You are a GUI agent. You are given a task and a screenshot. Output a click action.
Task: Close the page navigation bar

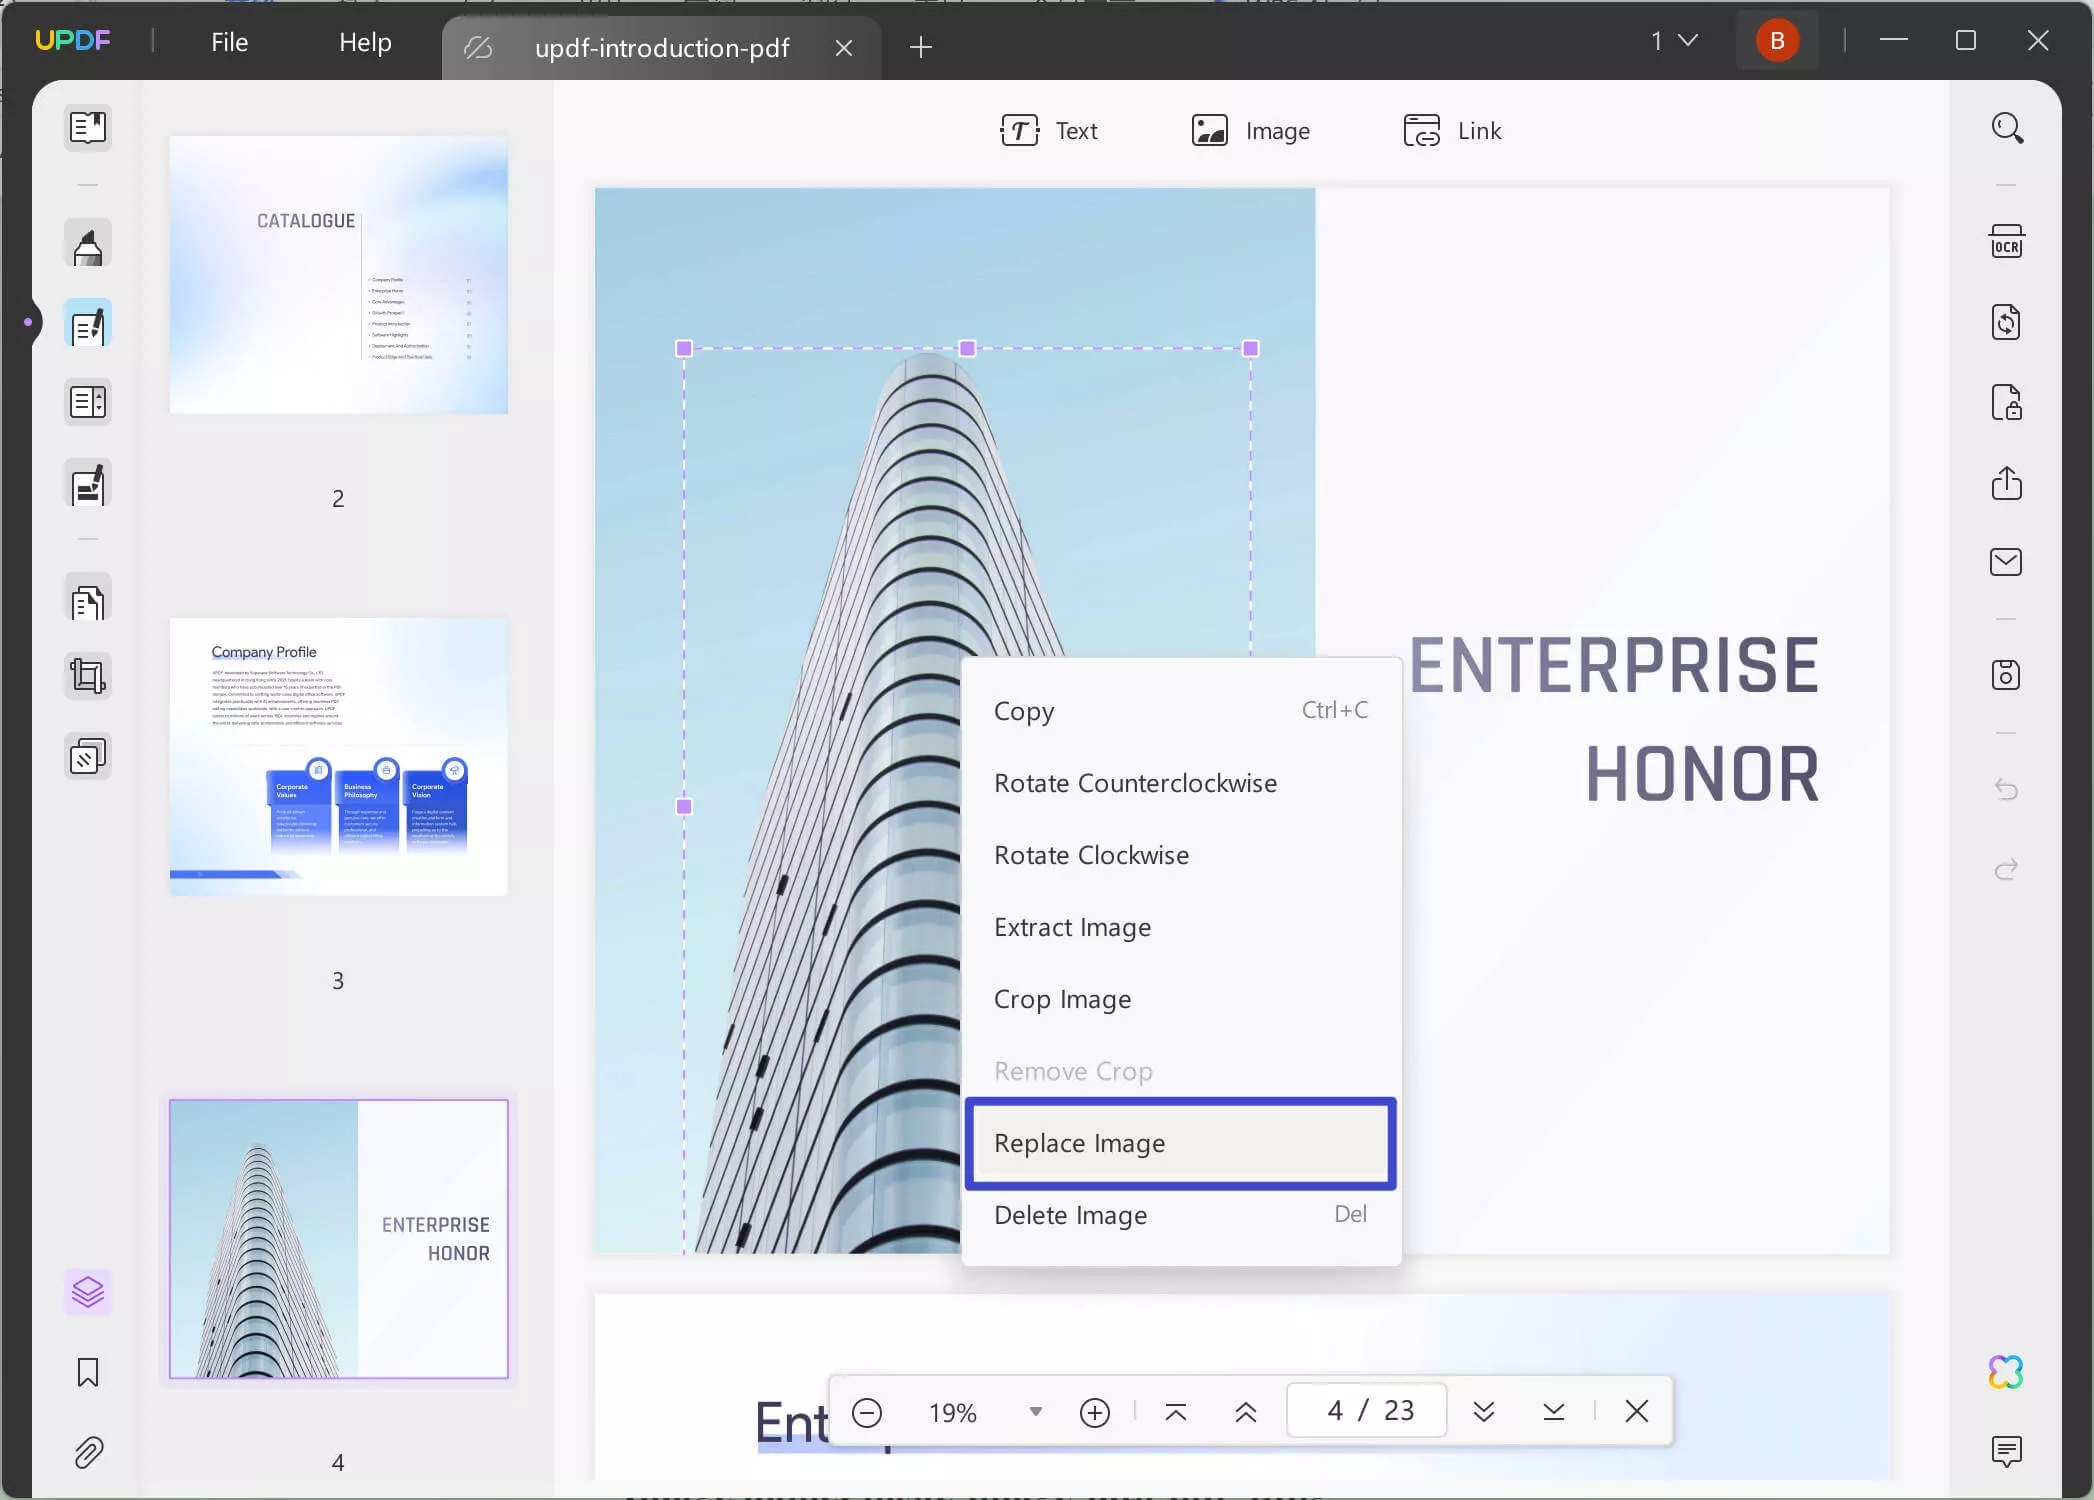pos(1637,1411)
